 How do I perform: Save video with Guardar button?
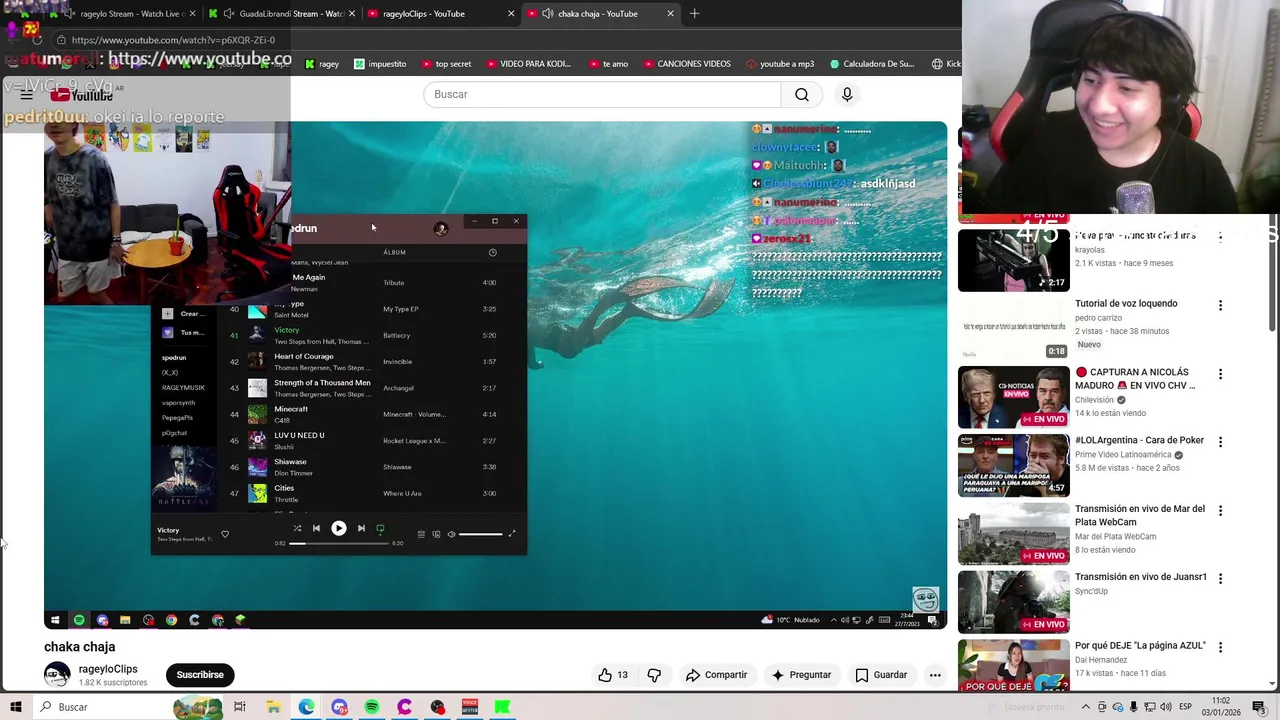point(881,675)
